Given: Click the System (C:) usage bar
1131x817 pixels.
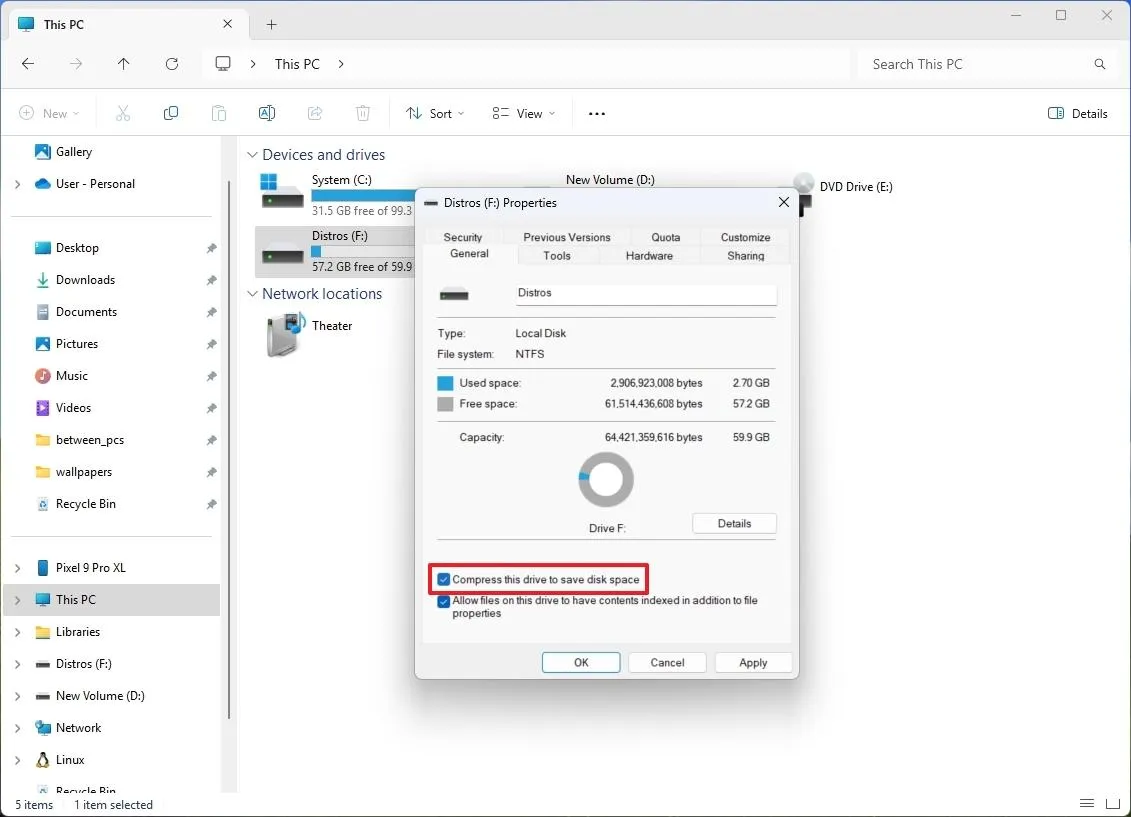Looking at the screenshot, I should 363,195.
